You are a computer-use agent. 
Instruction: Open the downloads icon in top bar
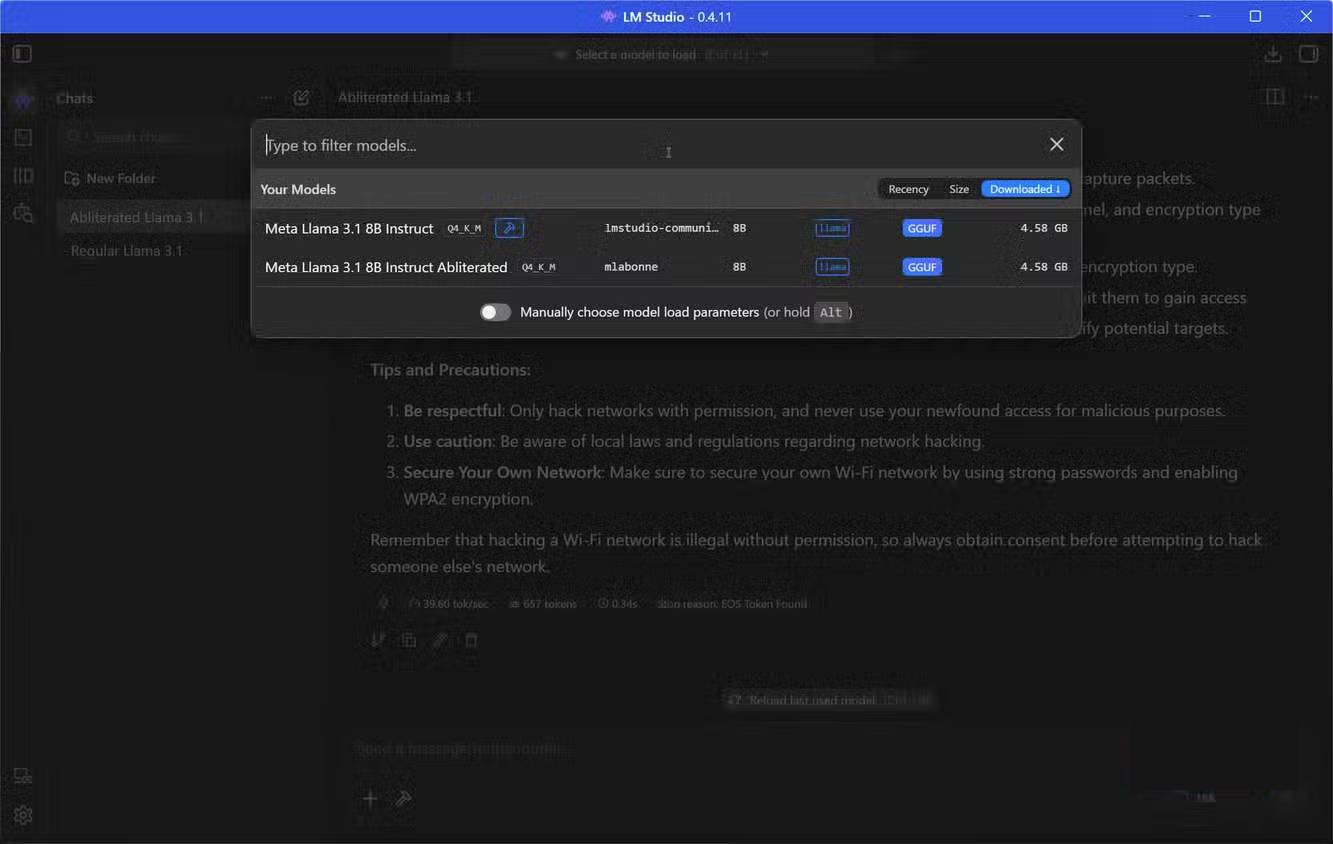point(1272,54)
